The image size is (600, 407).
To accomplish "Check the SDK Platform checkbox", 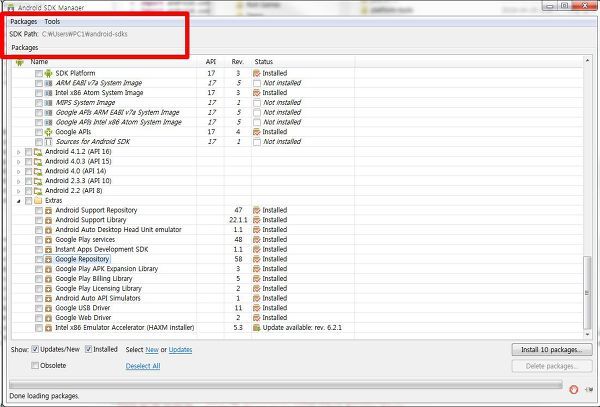I will [39, 73].
